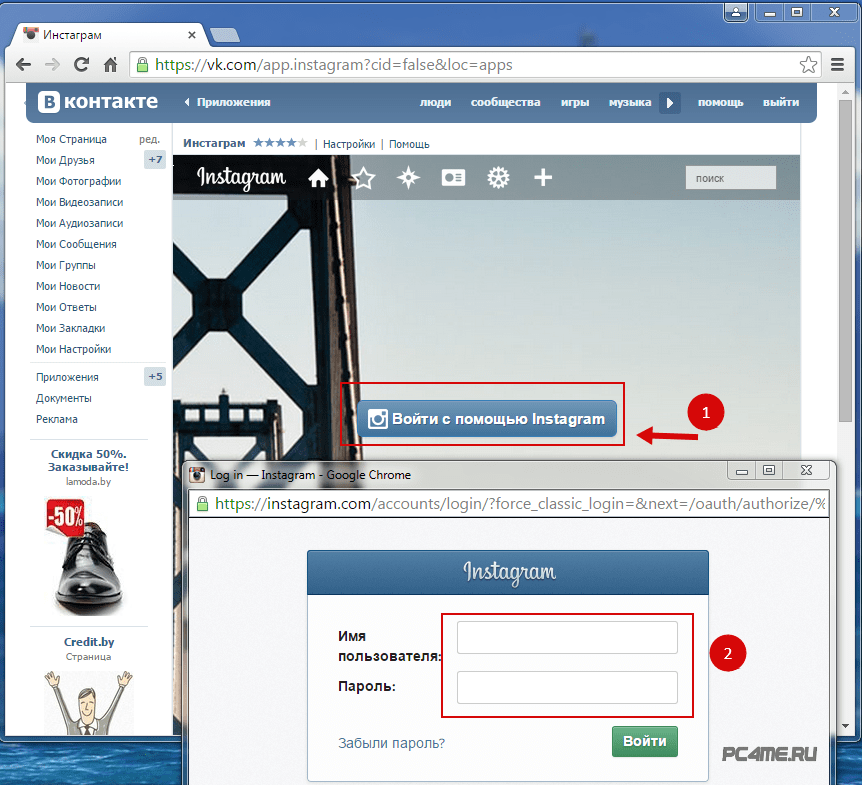Viewport: 862px width, 785px height.
Task: Open the Настройки link near app title
Action: tap(348, 144)
